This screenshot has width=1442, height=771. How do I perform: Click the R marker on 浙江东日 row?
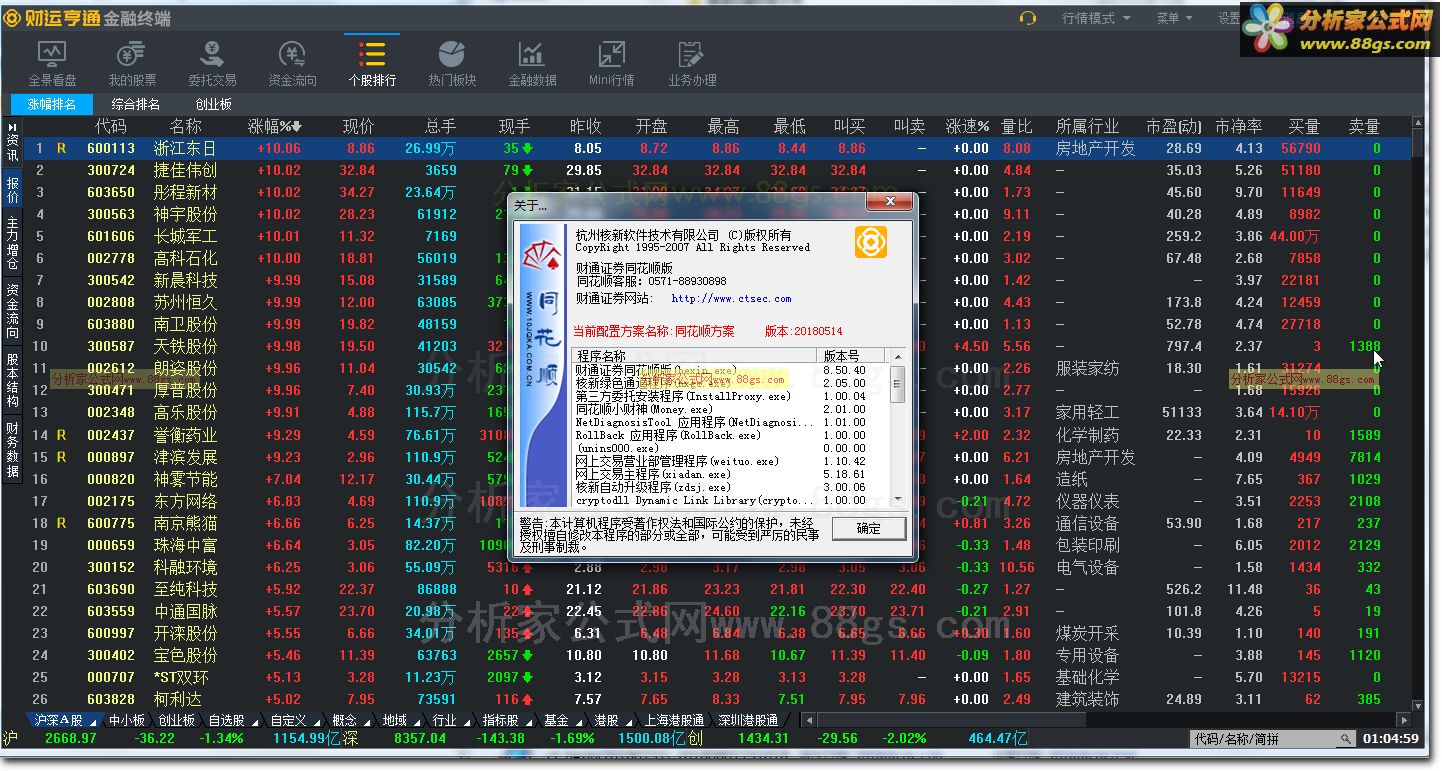coord(61,148)
